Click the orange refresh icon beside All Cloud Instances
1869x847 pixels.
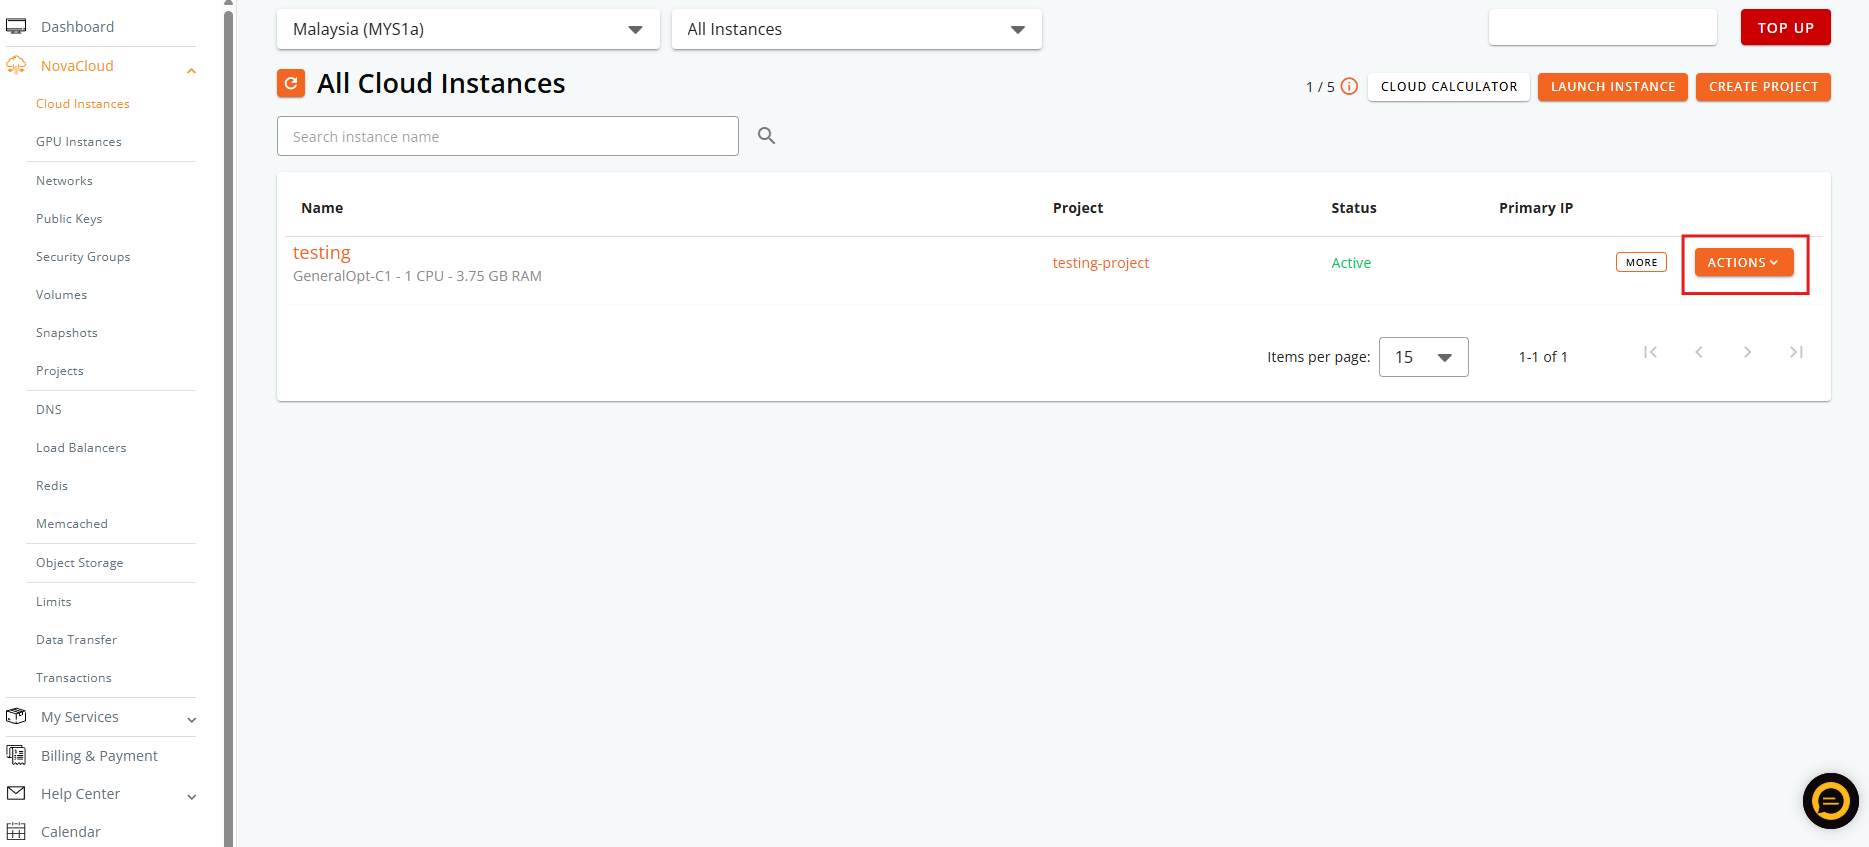pos(290,84)
